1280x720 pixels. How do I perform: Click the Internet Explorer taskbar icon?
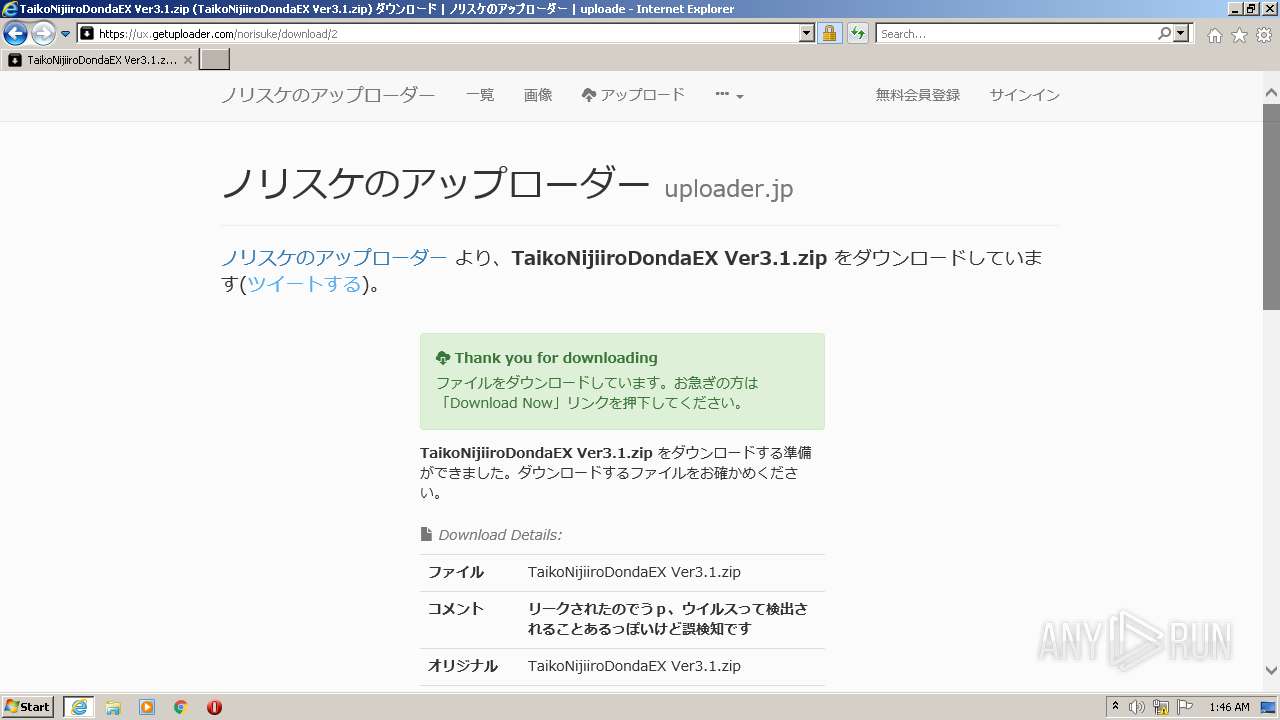[x=79, y=707]
